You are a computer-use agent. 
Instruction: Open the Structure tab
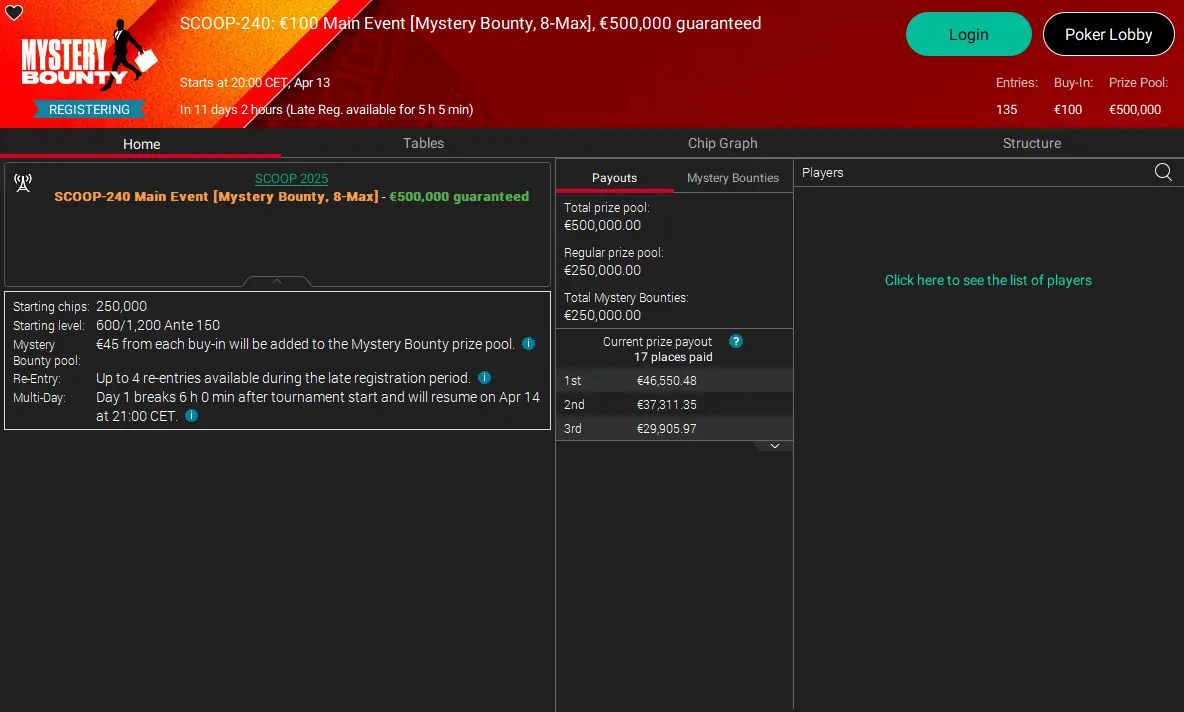[1031, 143]
